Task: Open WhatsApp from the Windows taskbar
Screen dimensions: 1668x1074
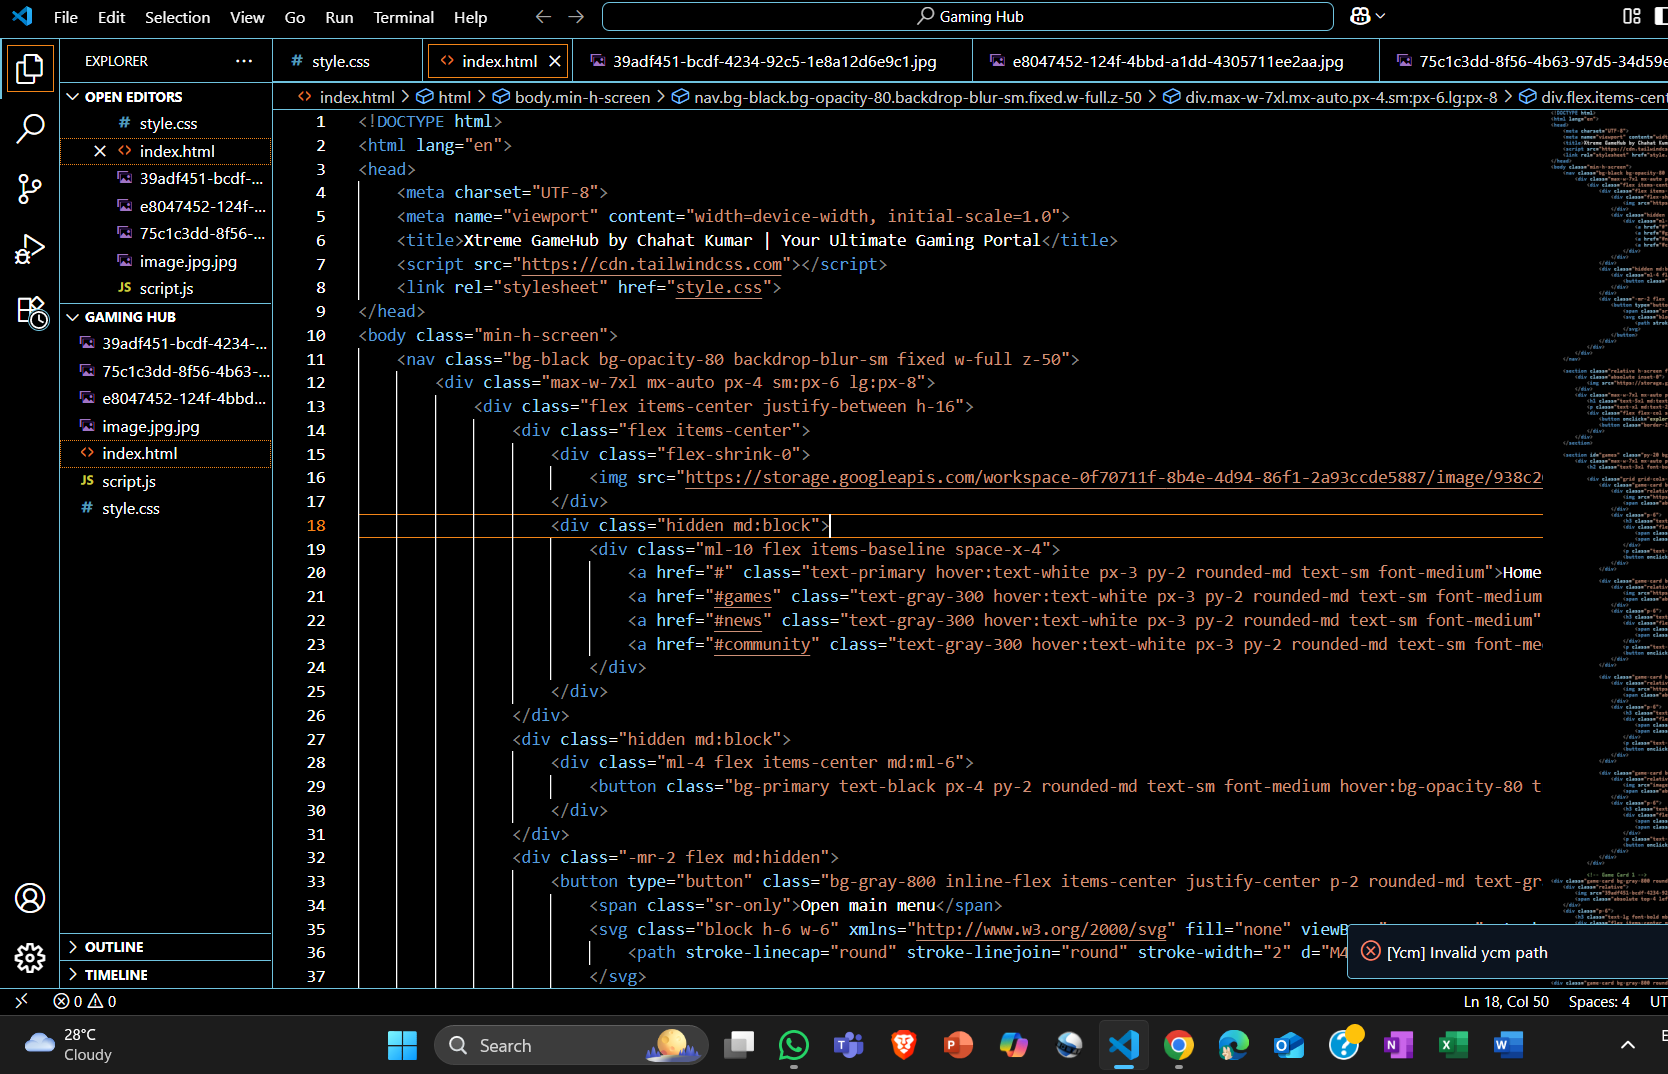Action: (x=793, y=1045)
